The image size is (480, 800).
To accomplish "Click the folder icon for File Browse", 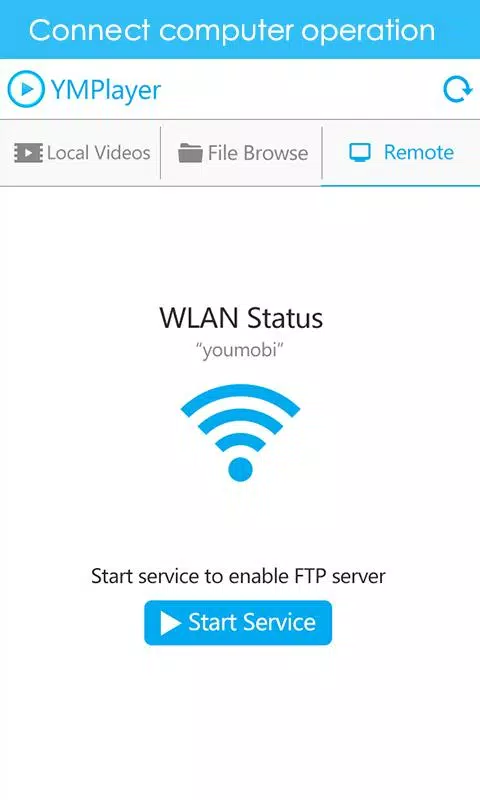I will tap(190, 153).
